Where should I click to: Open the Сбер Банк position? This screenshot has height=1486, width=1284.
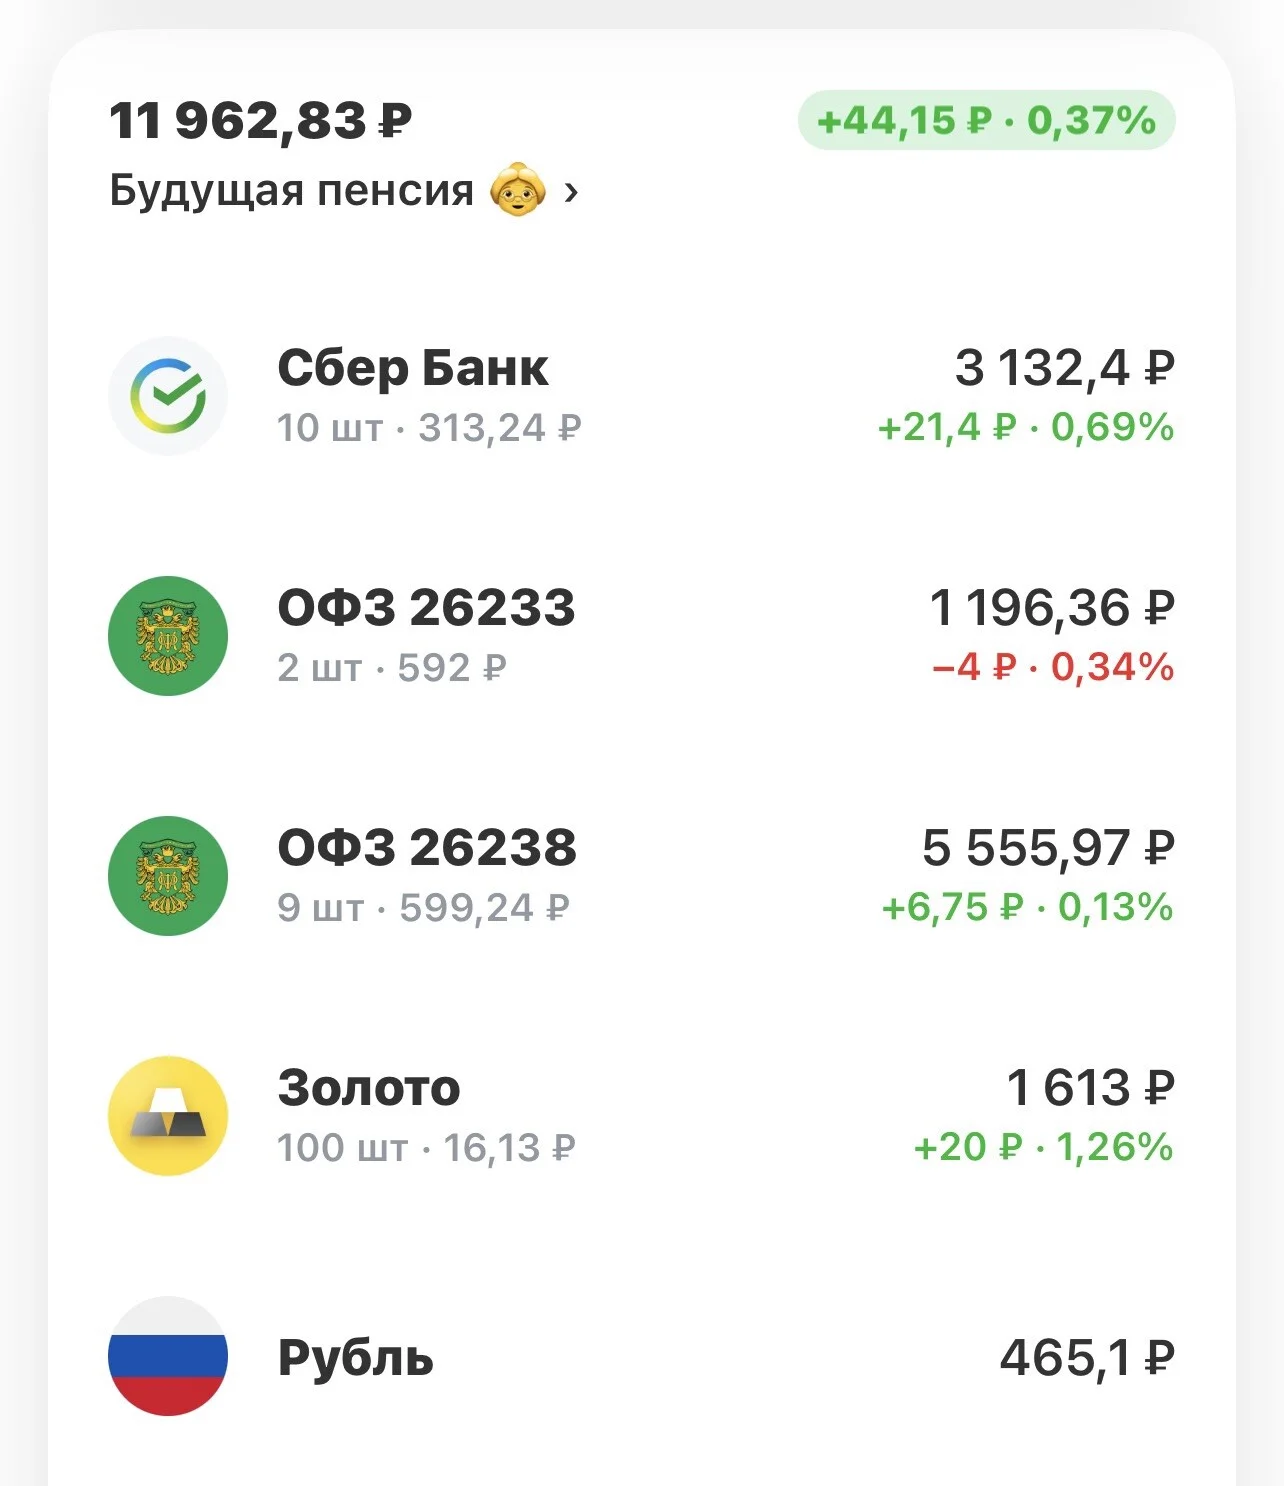641,396
